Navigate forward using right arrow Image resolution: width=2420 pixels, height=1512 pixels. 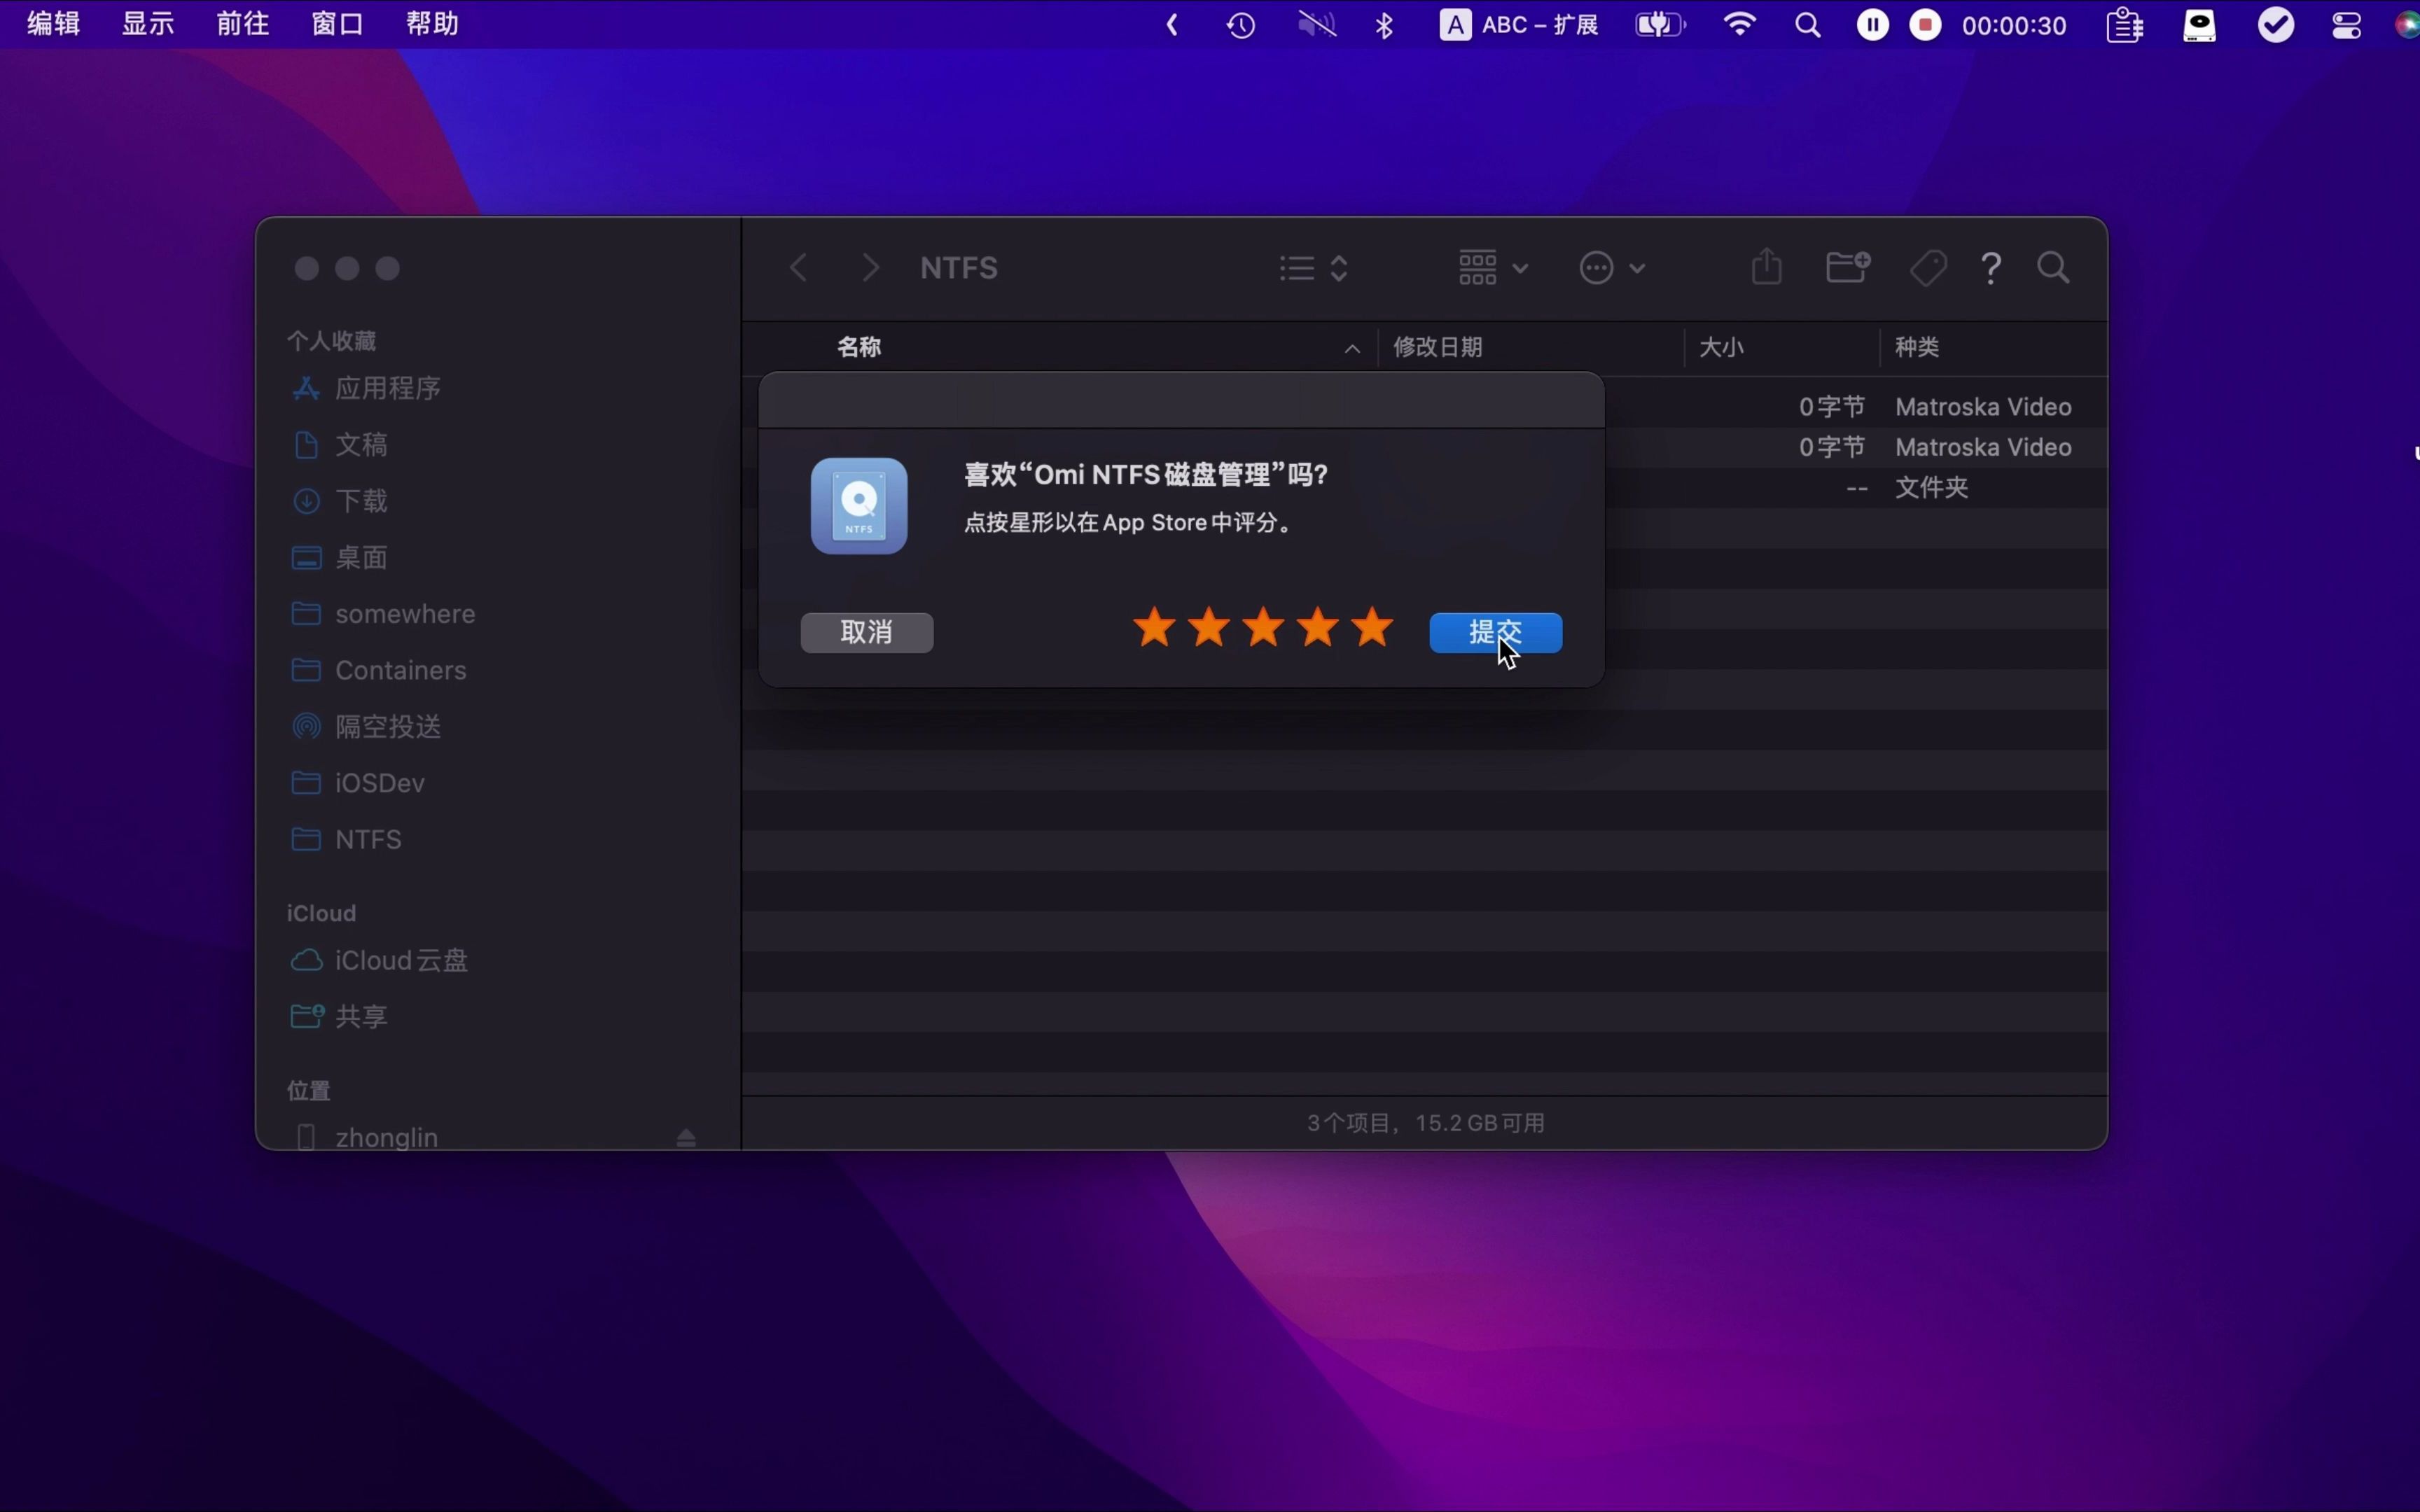click(870, 267)
